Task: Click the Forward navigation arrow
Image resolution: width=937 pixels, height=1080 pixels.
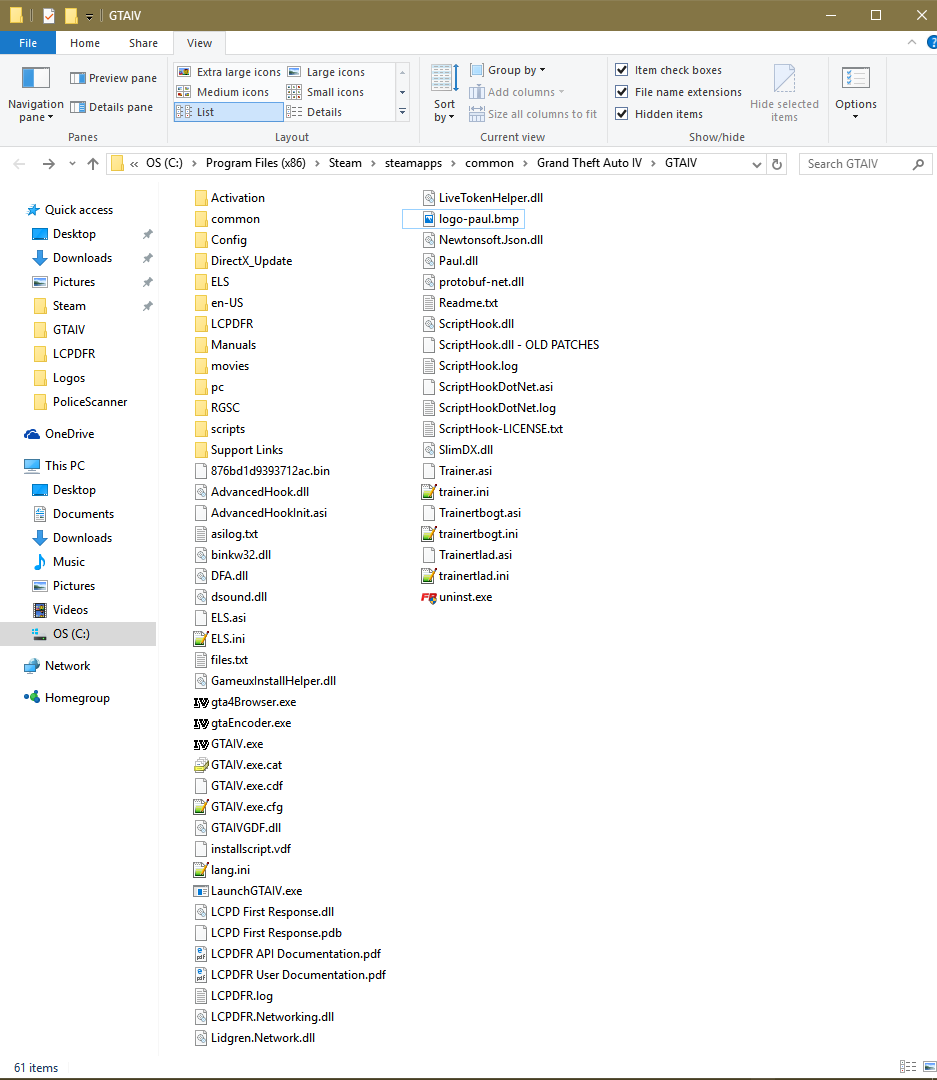Action: point(48,164)
